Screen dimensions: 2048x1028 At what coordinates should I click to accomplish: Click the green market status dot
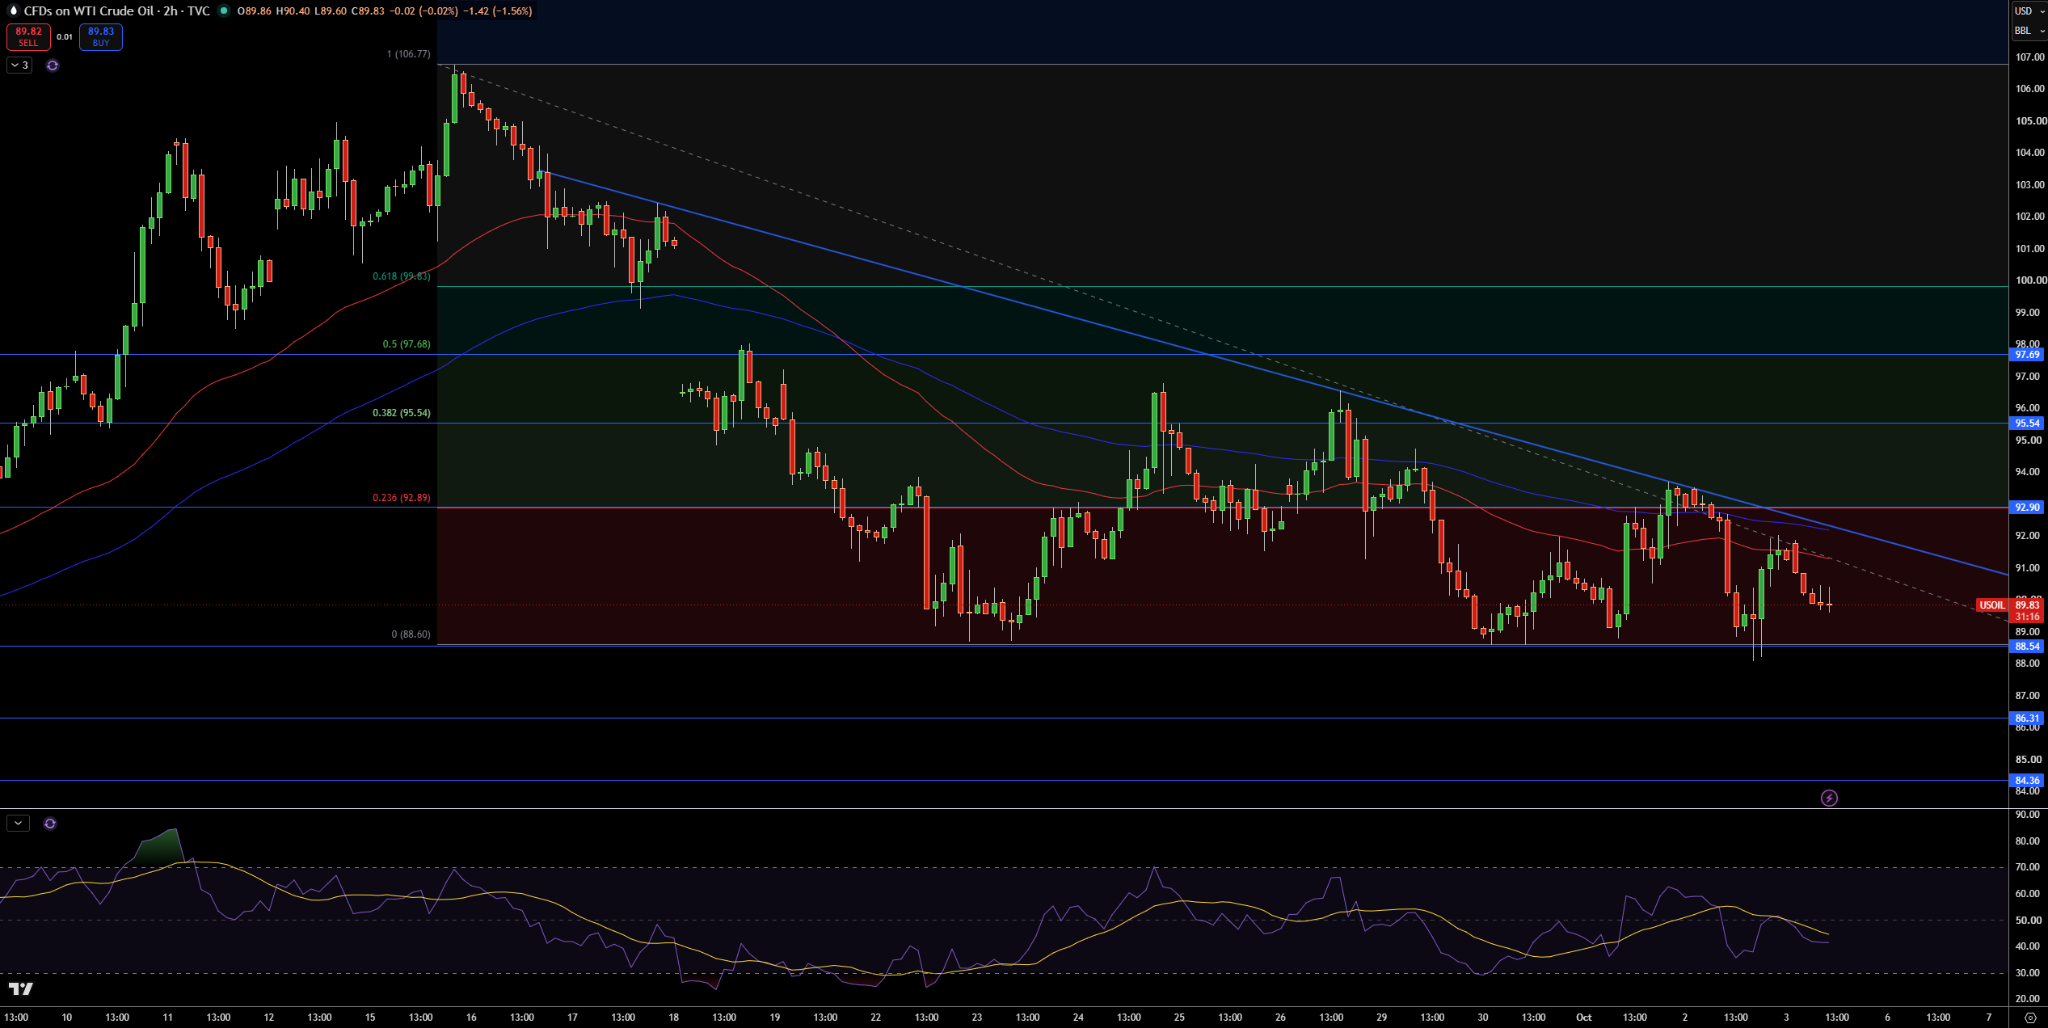(x=223, y=11)
